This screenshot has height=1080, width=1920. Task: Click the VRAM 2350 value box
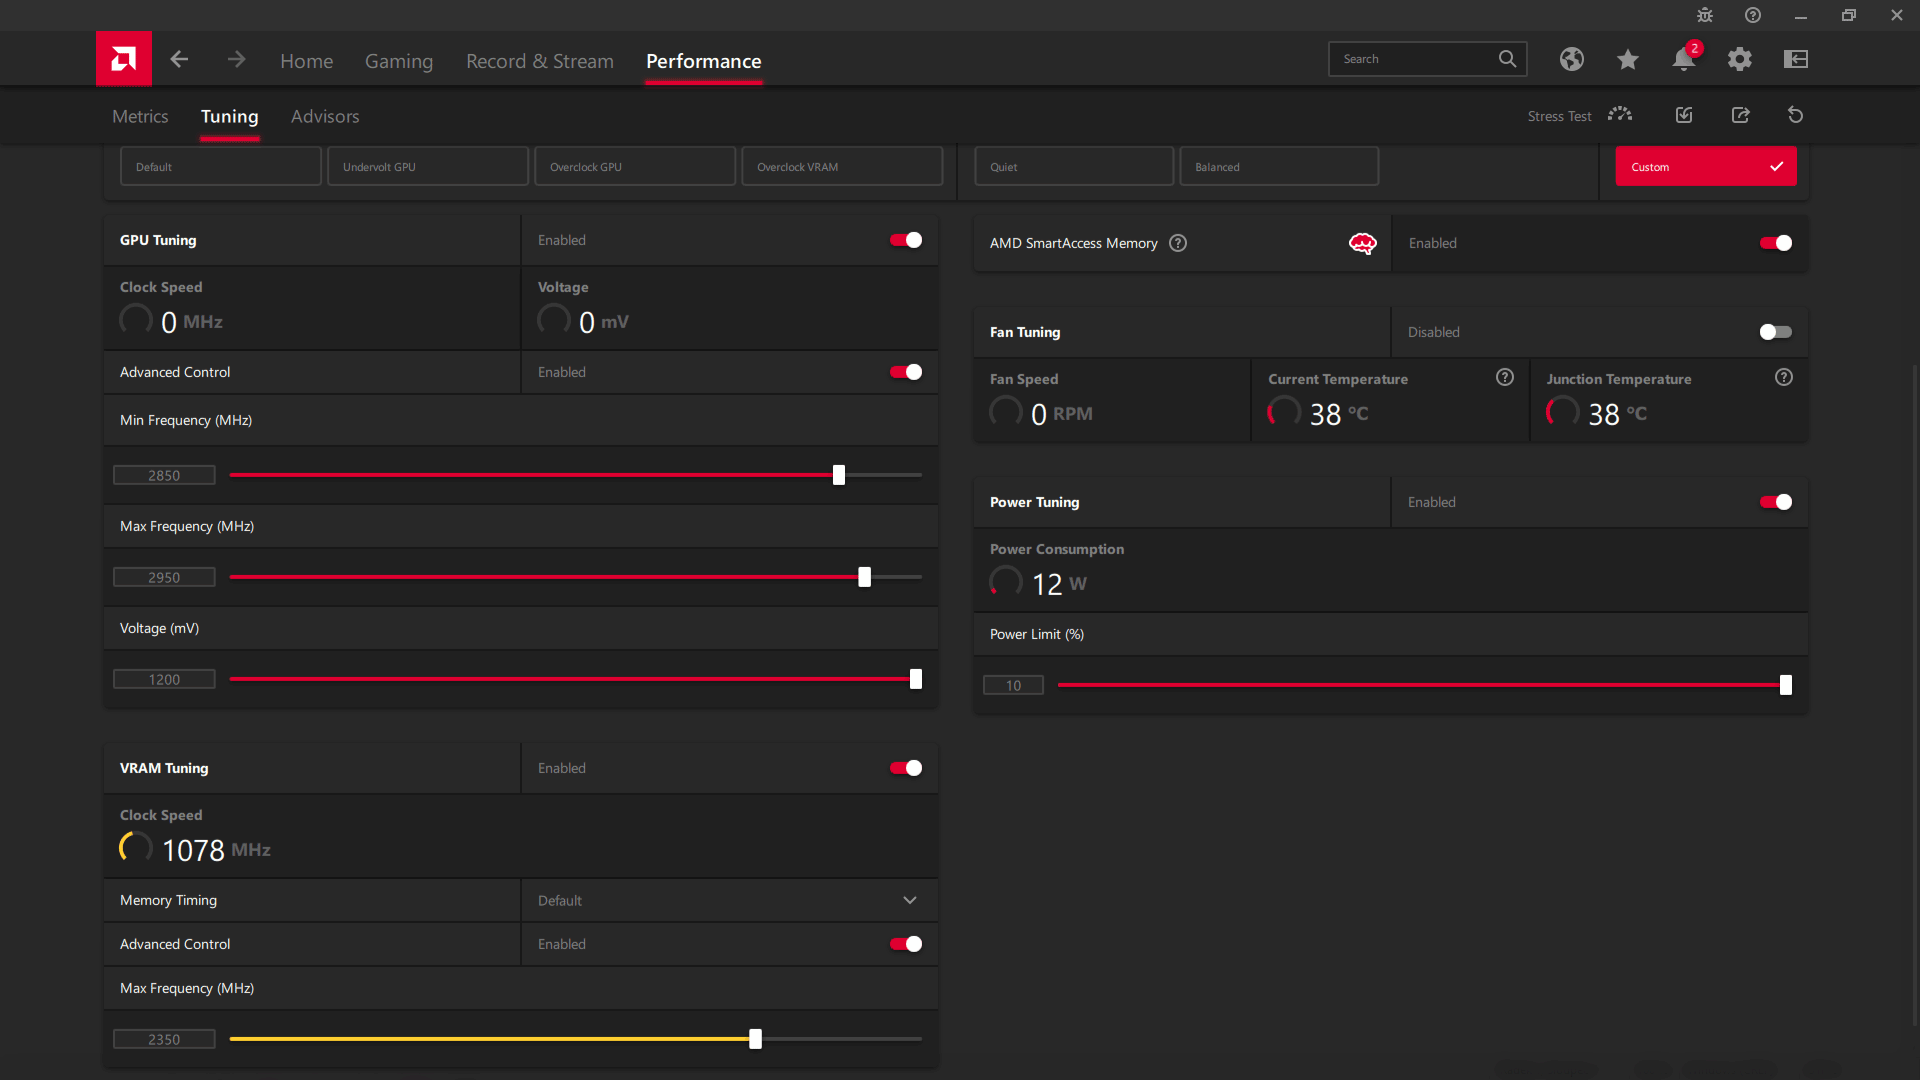point(164,1039)
